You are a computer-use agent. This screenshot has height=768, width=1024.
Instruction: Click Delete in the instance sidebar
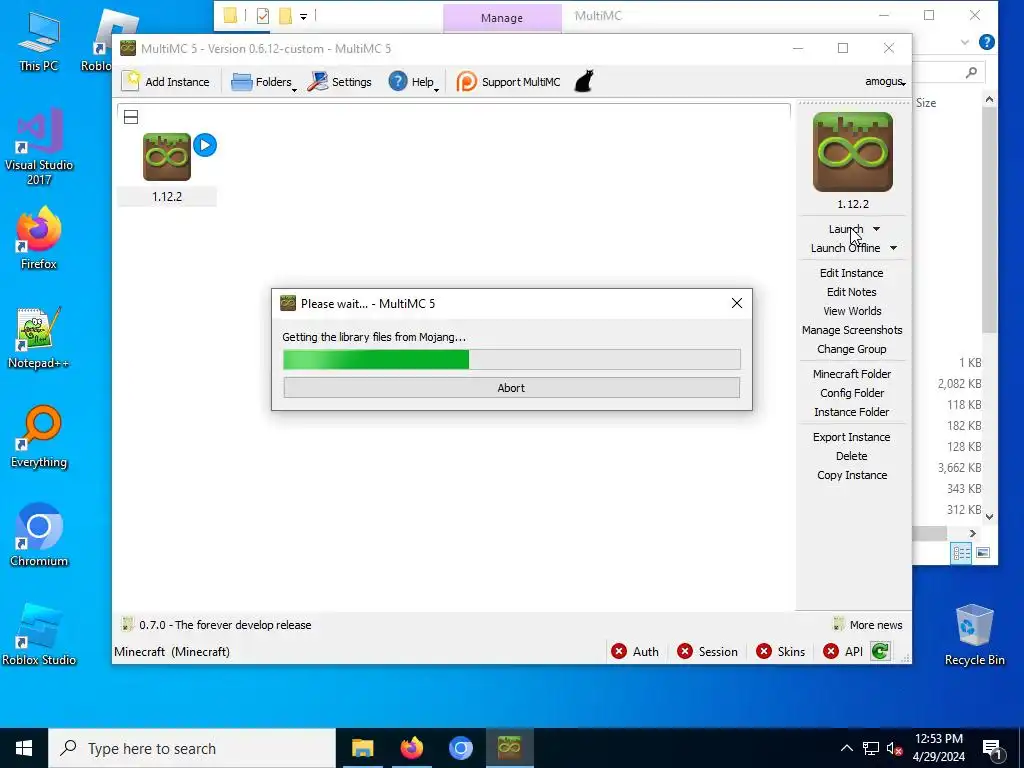pos(852,456)
